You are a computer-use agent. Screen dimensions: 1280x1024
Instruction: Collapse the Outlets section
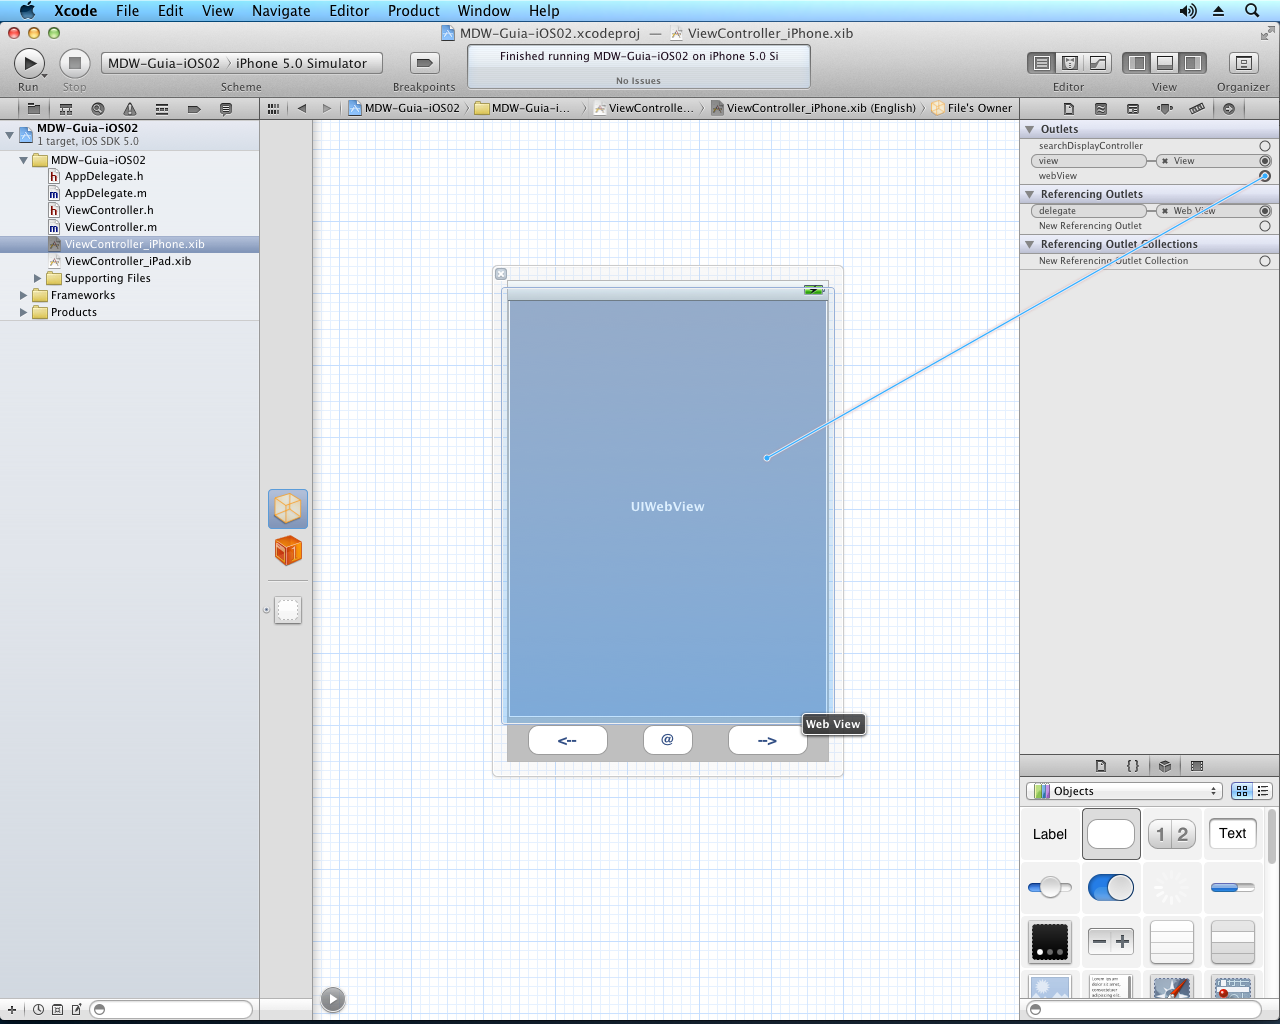1030,129
